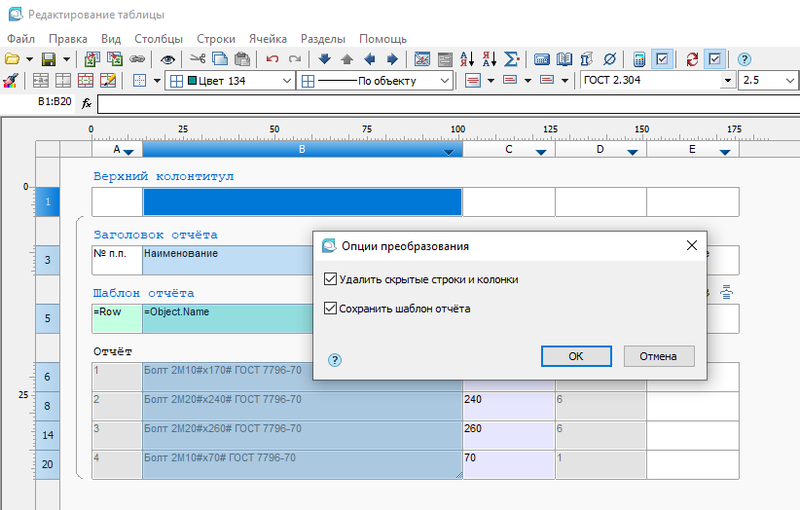This screenshot has height=510, width=800.
Task: Click the Redo arrow icon
Action: [294, 59]
